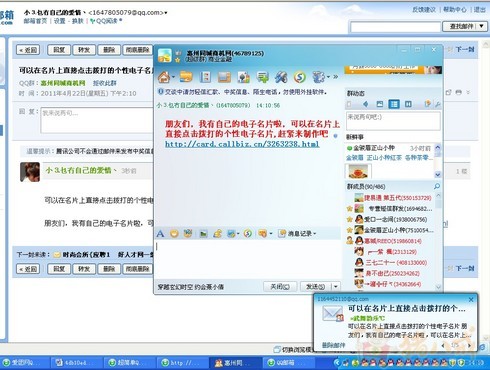This screenshot has width=490, height=370.
Task: Search group members with magnifier icon
Action: pos(437,186)
